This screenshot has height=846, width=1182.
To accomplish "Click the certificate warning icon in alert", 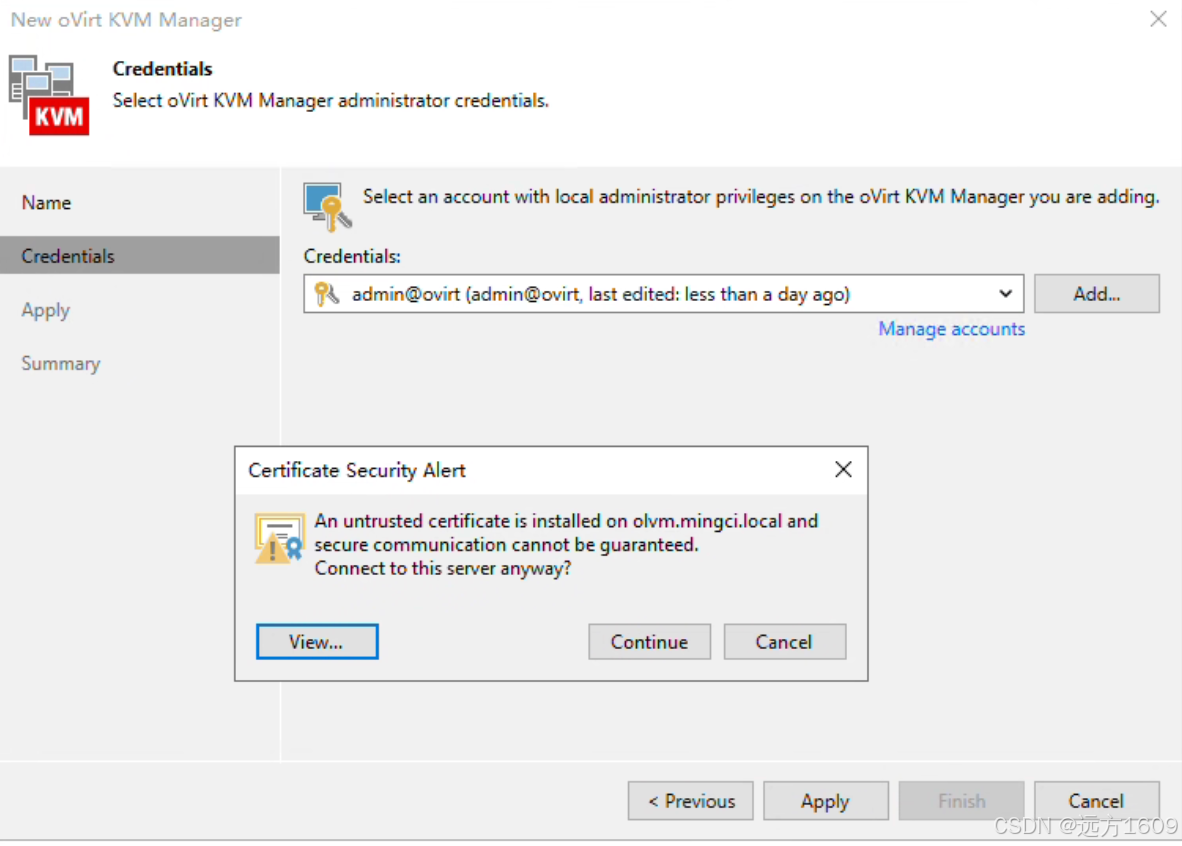I will (279, 538).
